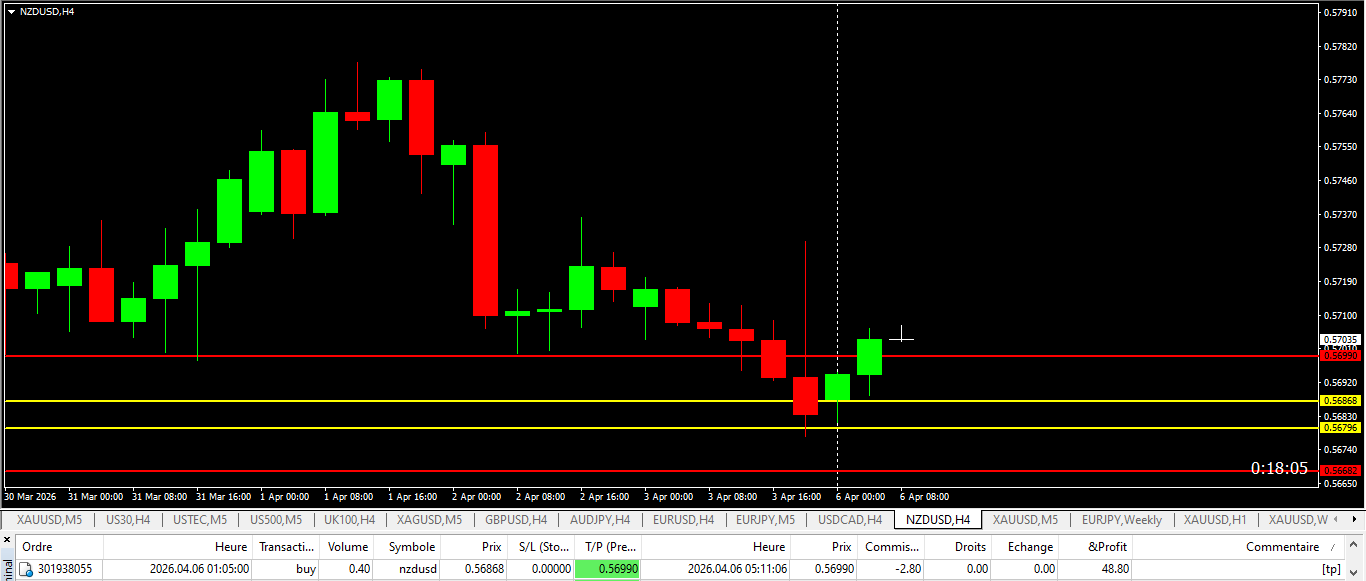Open the USDCAD,H4 chart tab

849,520
